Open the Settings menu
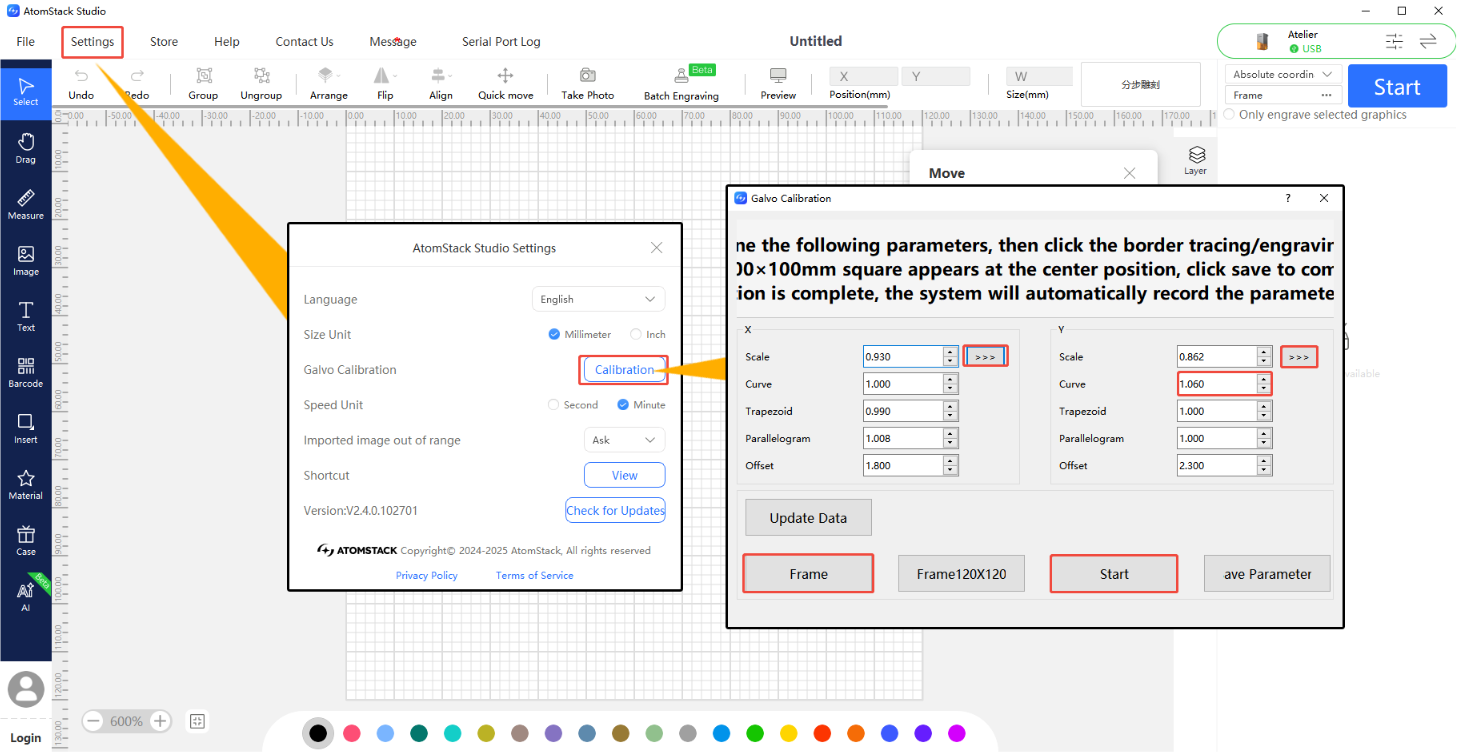Image resolution: width=1461 pixels, height=754 pixels. [x=93, y=42]
